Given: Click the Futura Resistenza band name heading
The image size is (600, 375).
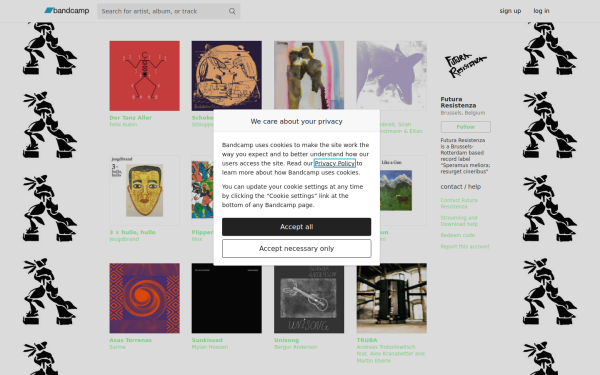Looking at the screenshot, I should tap(458, 102).
